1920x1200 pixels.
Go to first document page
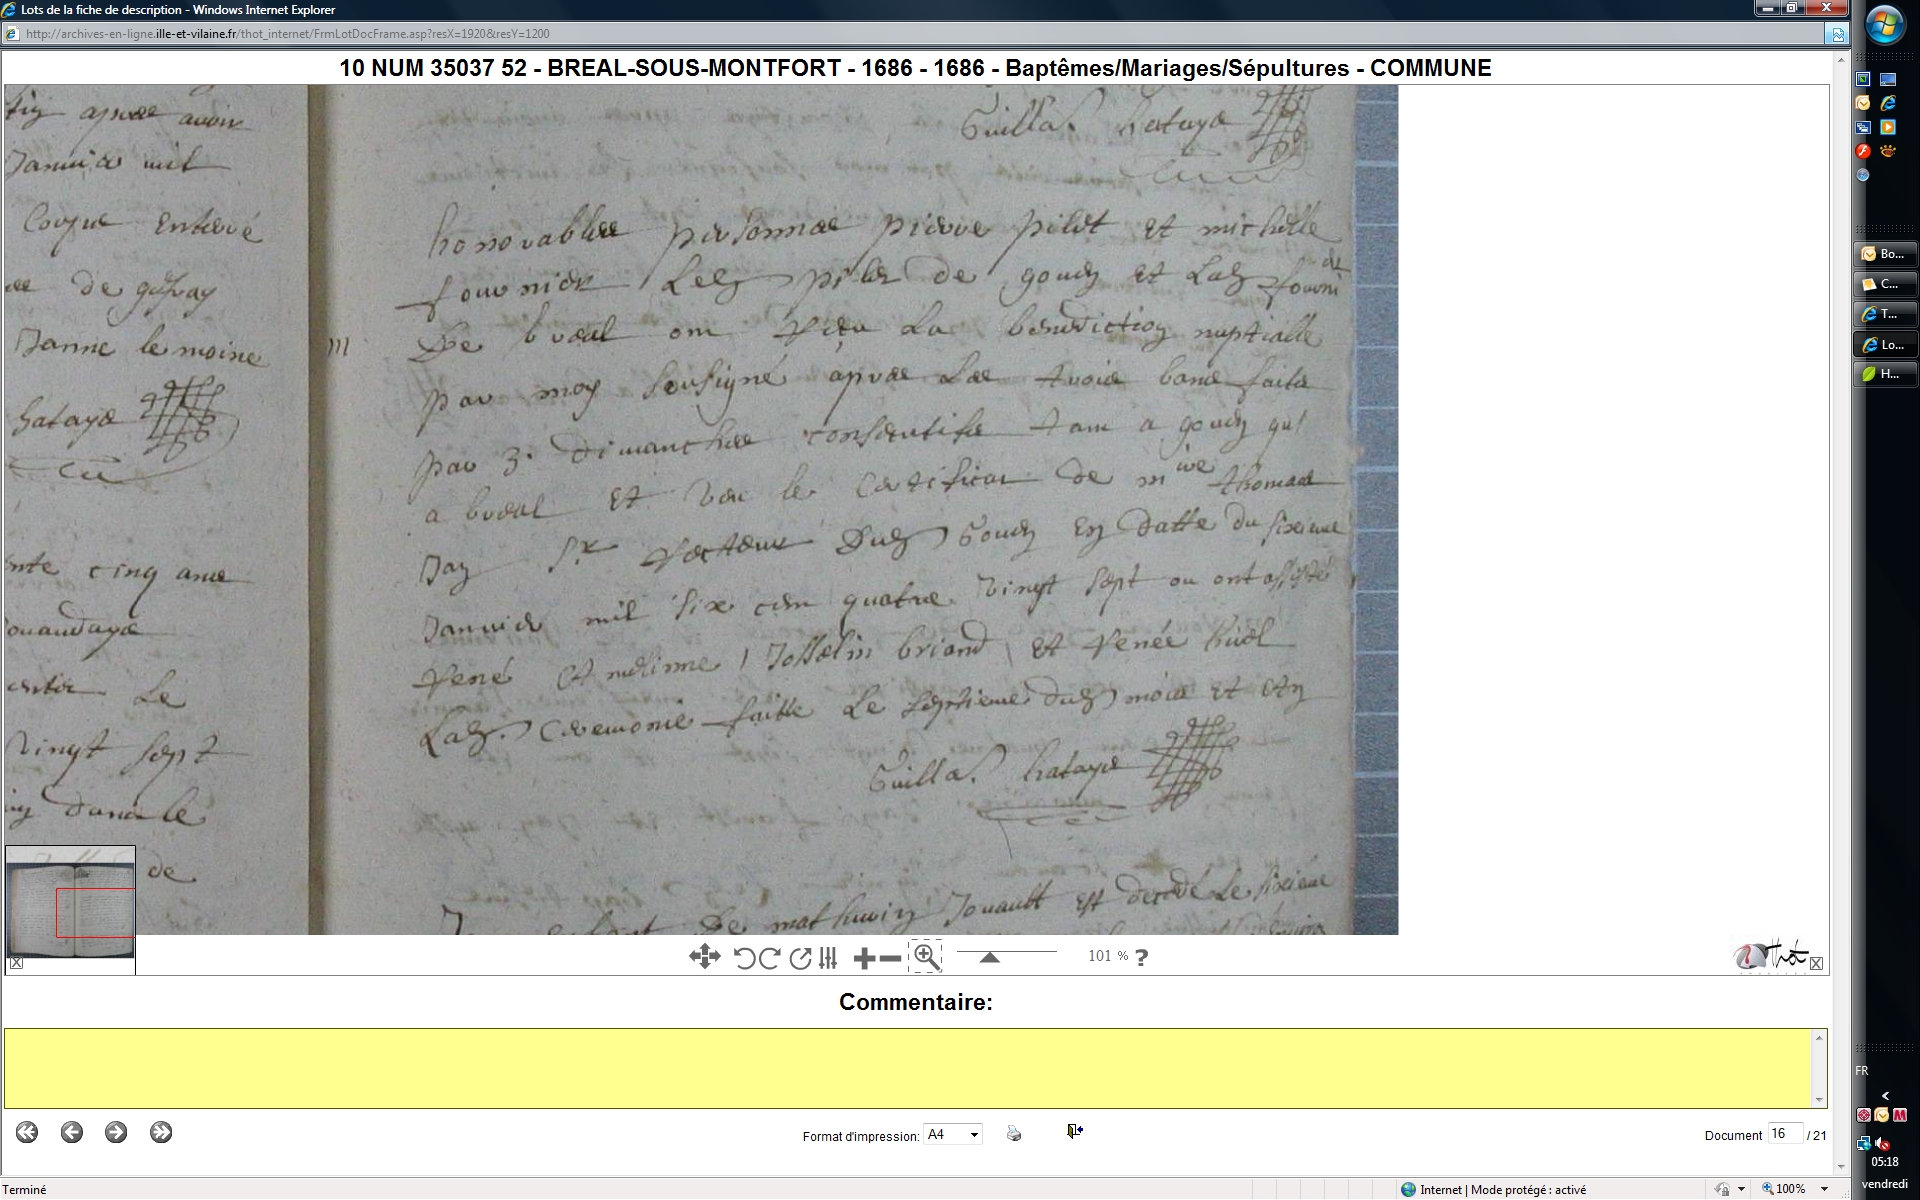point(27,1132)
